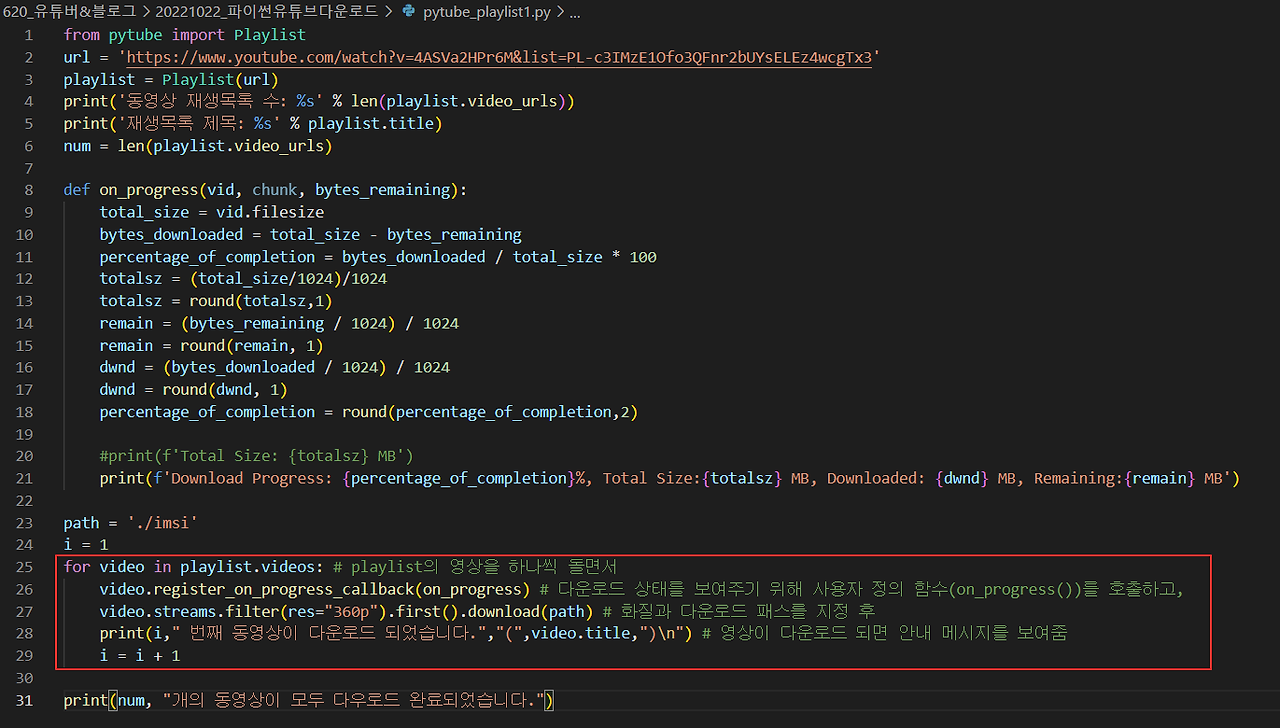Select line number 25 in the gutter
This screenshot has height=728, width=1280.
24,566
